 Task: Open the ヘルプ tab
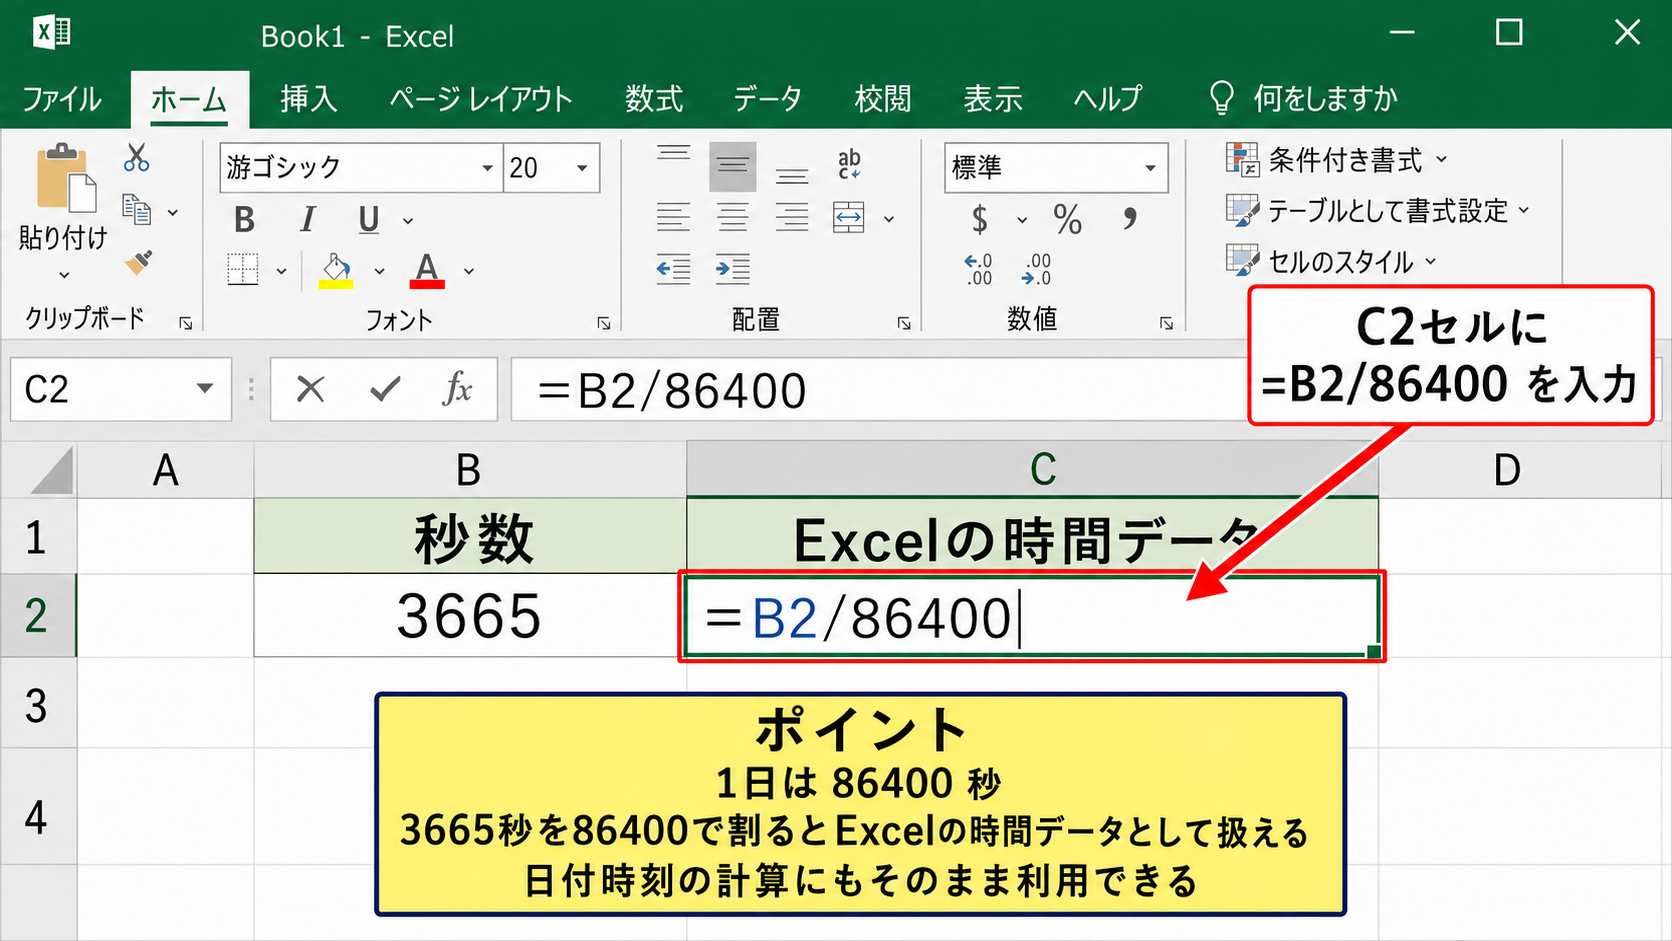[1107, 99]
